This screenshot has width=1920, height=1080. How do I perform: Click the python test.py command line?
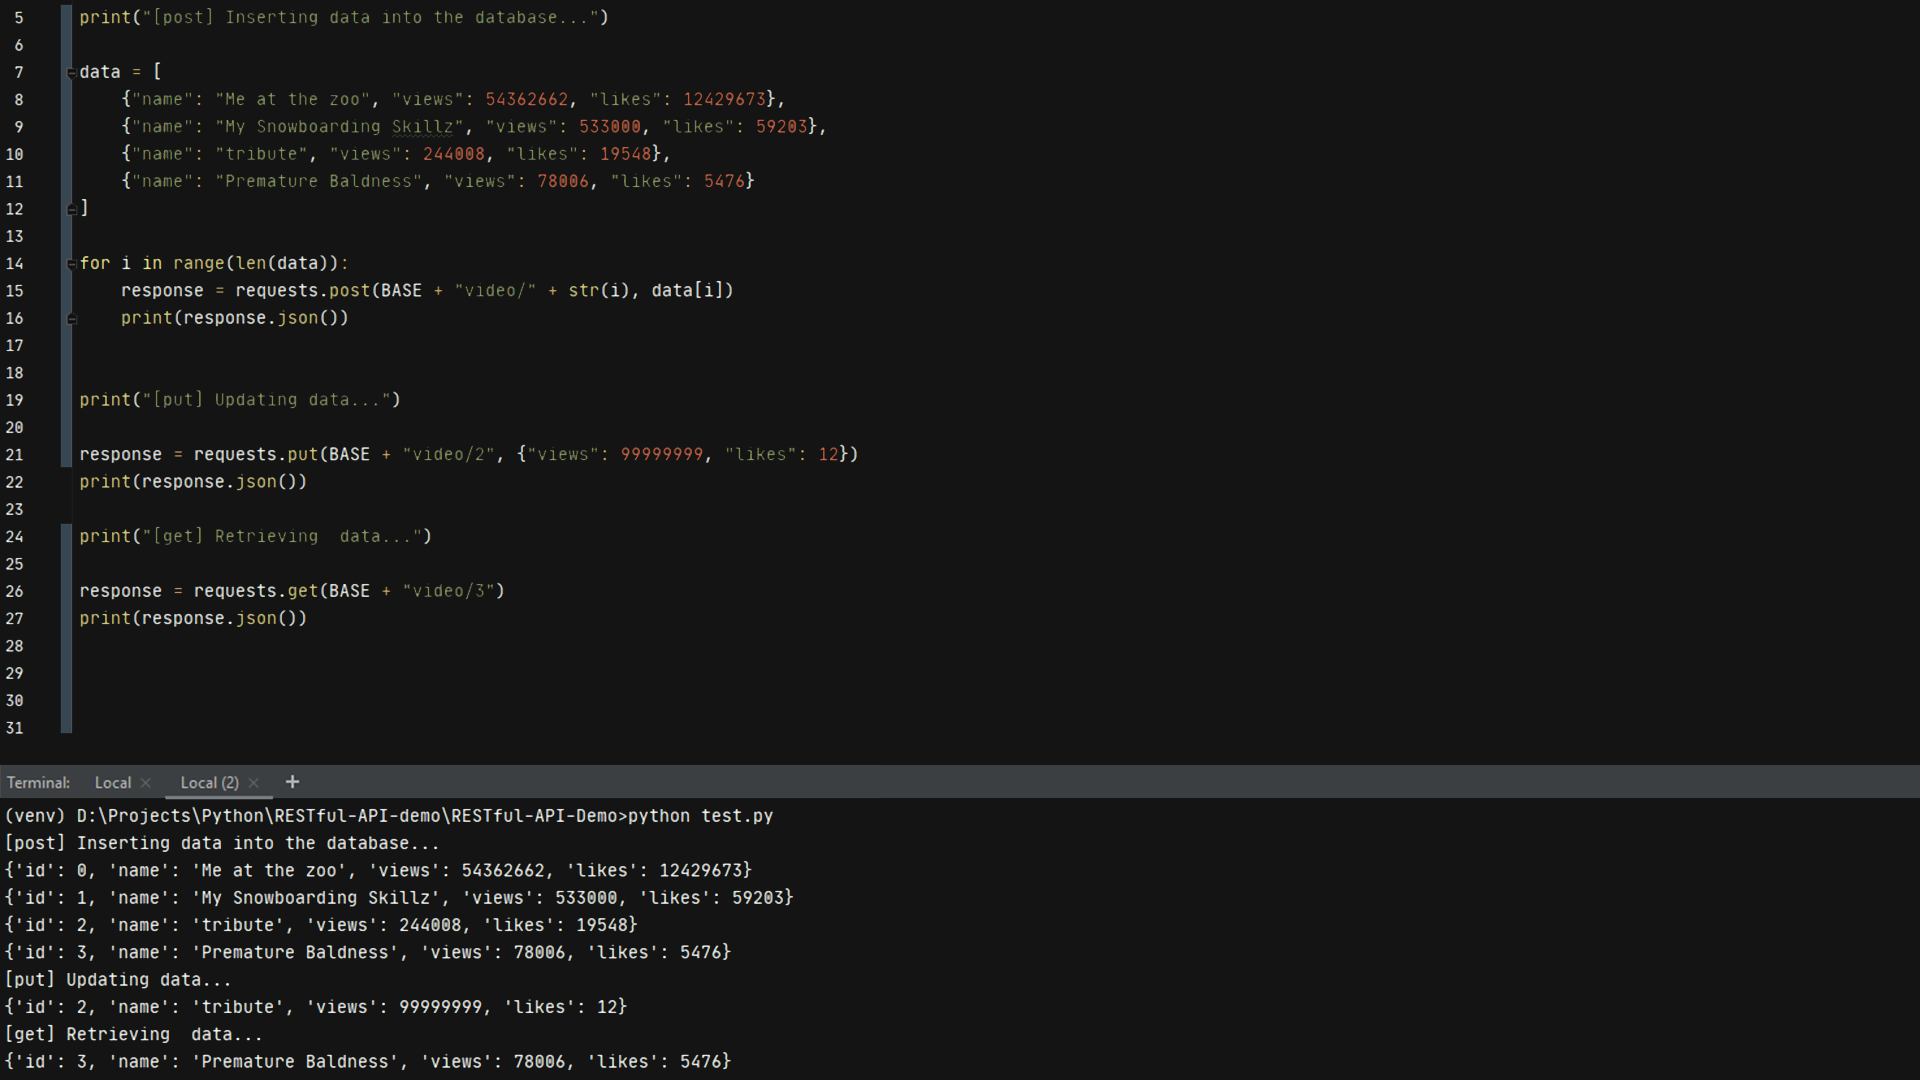700,816
